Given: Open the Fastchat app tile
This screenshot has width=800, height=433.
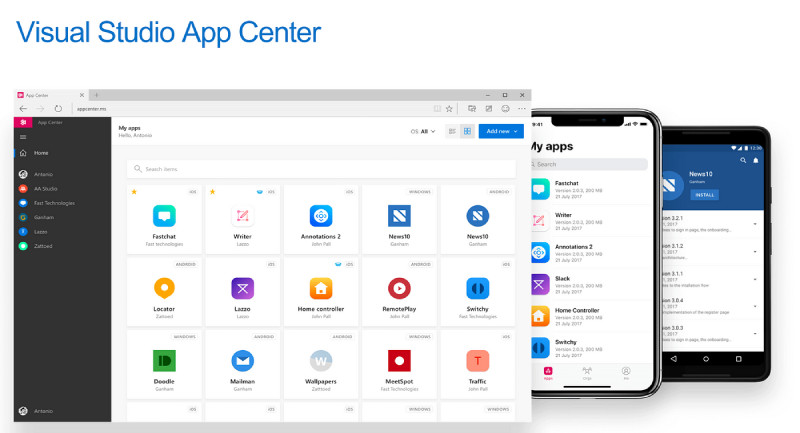Looking at the screenshot, I should coord(164,219).
